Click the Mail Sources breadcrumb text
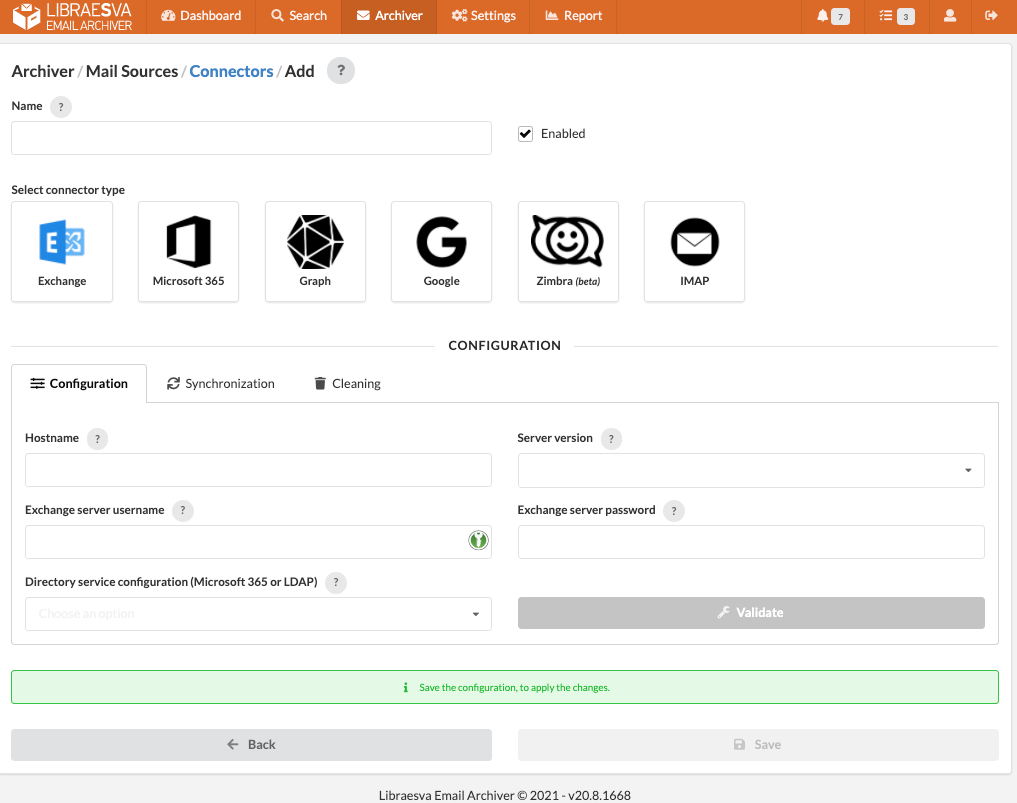Screen dimensions: 1017x803 pyautogui.click(x=132, y=71)
